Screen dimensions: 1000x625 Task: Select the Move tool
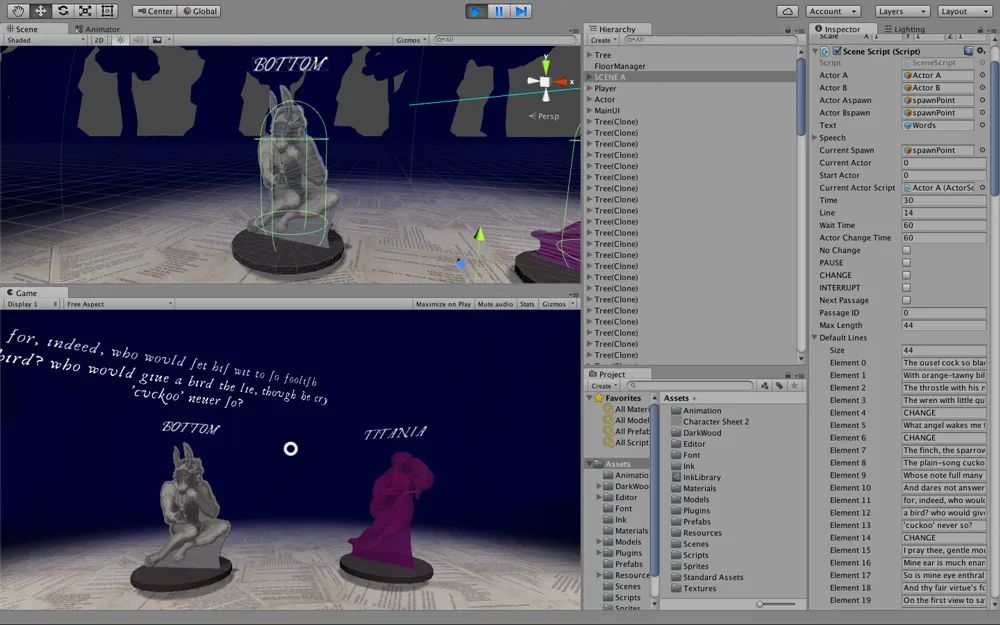(x=40, y=11)
